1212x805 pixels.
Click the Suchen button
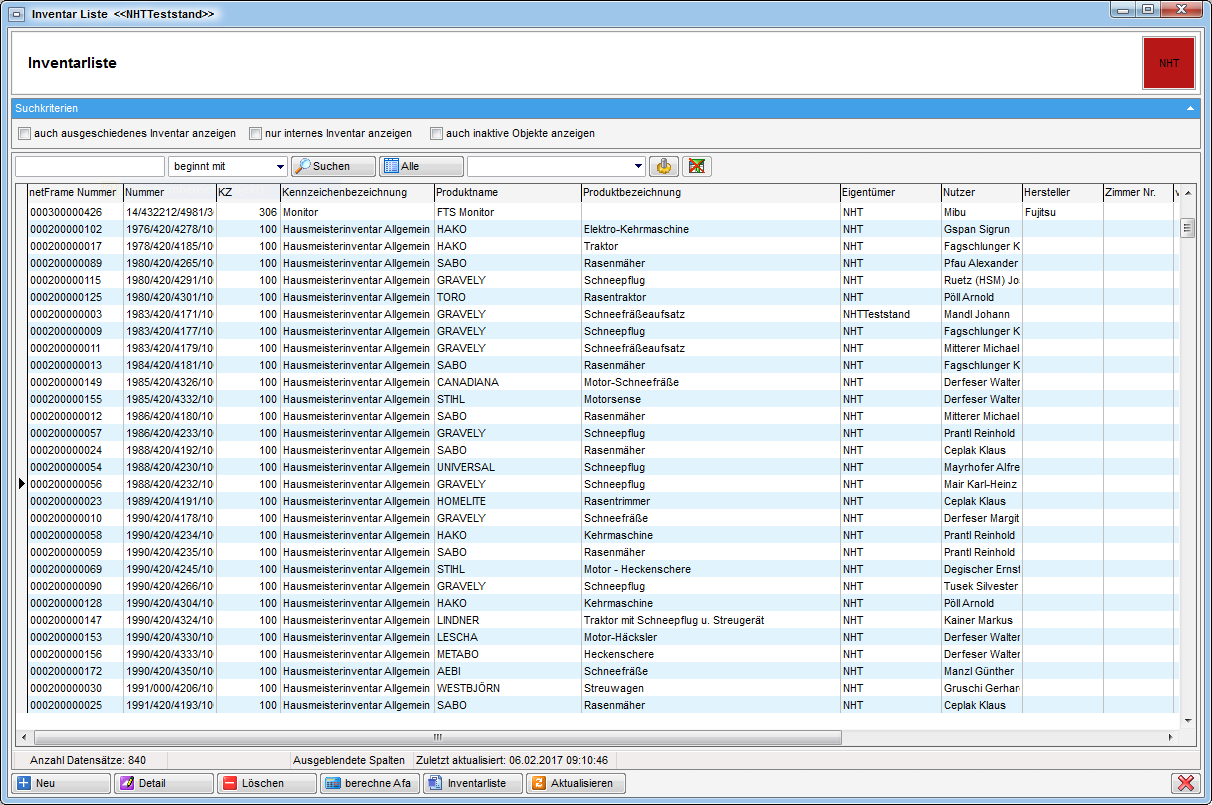[x=334, y=166]
